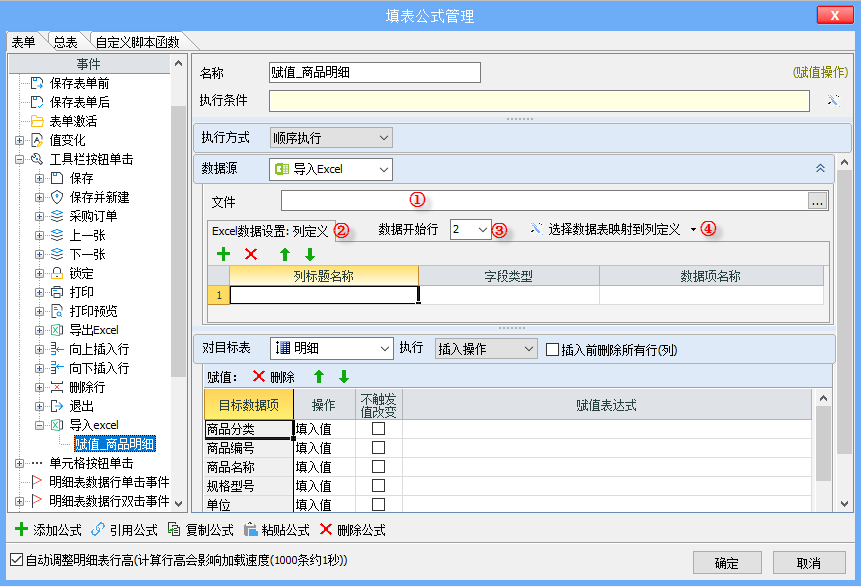This screenshot has width=861, height=587.
Task: Click the file browse ... button
Action: pos(818,202)
